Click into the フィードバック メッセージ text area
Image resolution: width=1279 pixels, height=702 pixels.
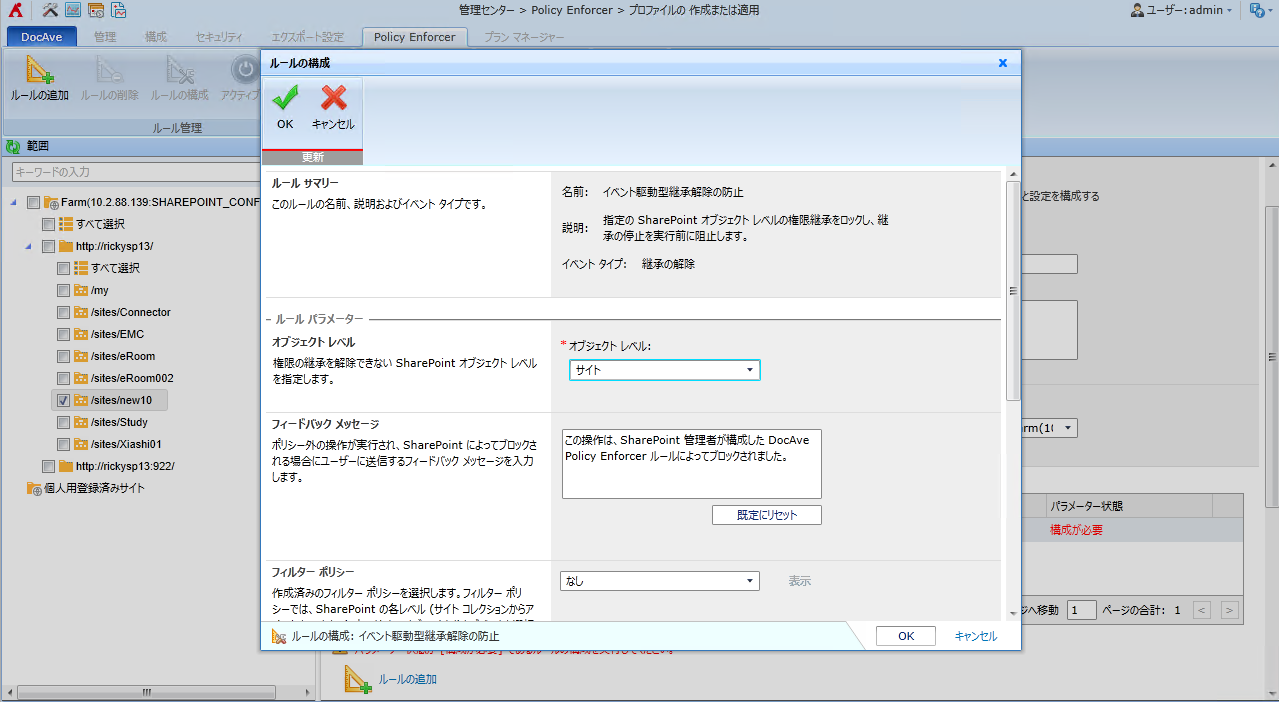692,464
